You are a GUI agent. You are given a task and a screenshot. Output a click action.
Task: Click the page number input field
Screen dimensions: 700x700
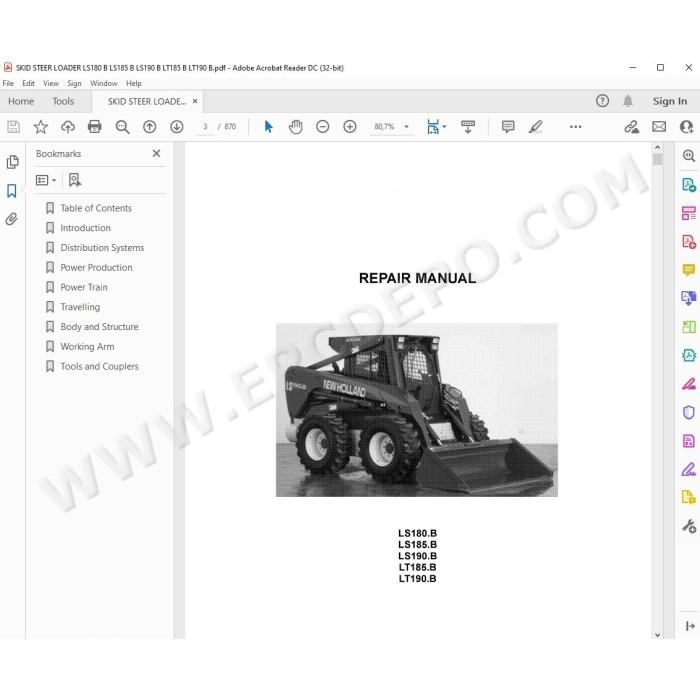(205, 127)
